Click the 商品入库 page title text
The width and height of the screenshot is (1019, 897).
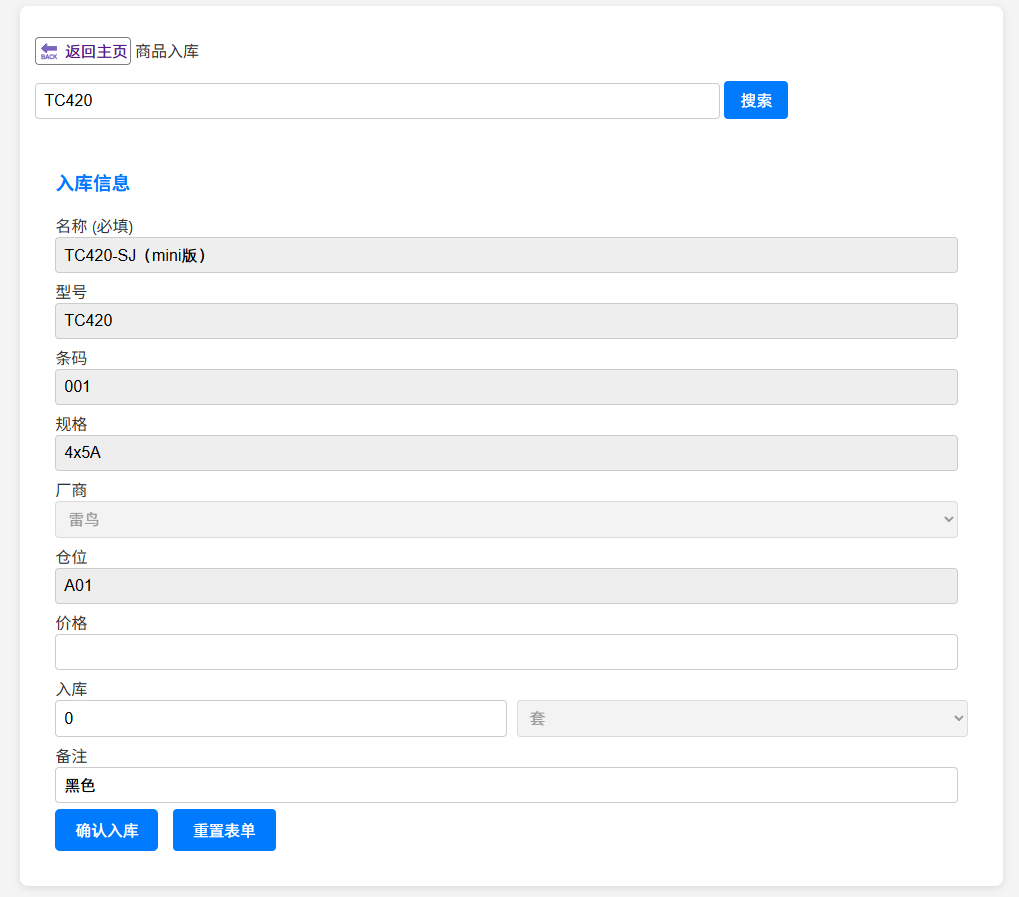click(167, 51)
